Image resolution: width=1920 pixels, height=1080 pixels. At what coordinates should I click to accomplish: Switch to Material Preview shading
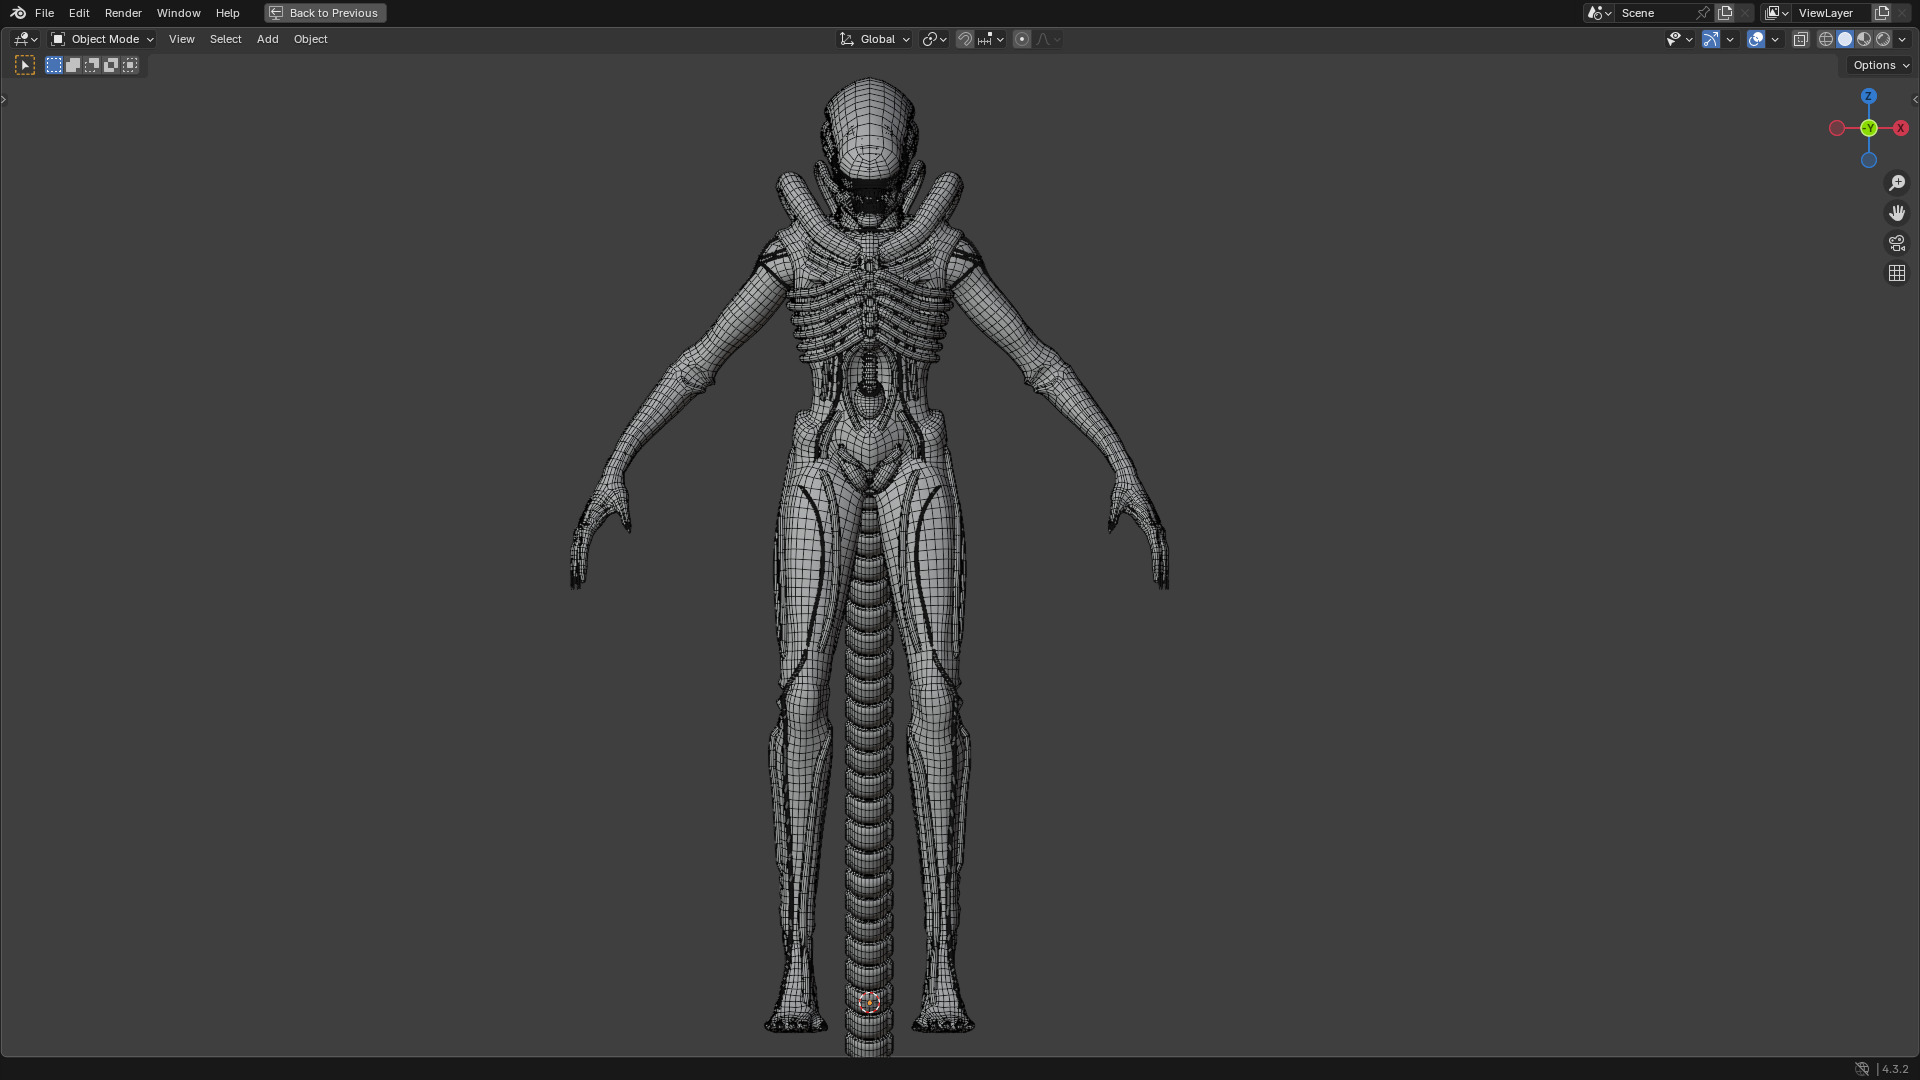pyautogui.click(x=1864, y=39)
